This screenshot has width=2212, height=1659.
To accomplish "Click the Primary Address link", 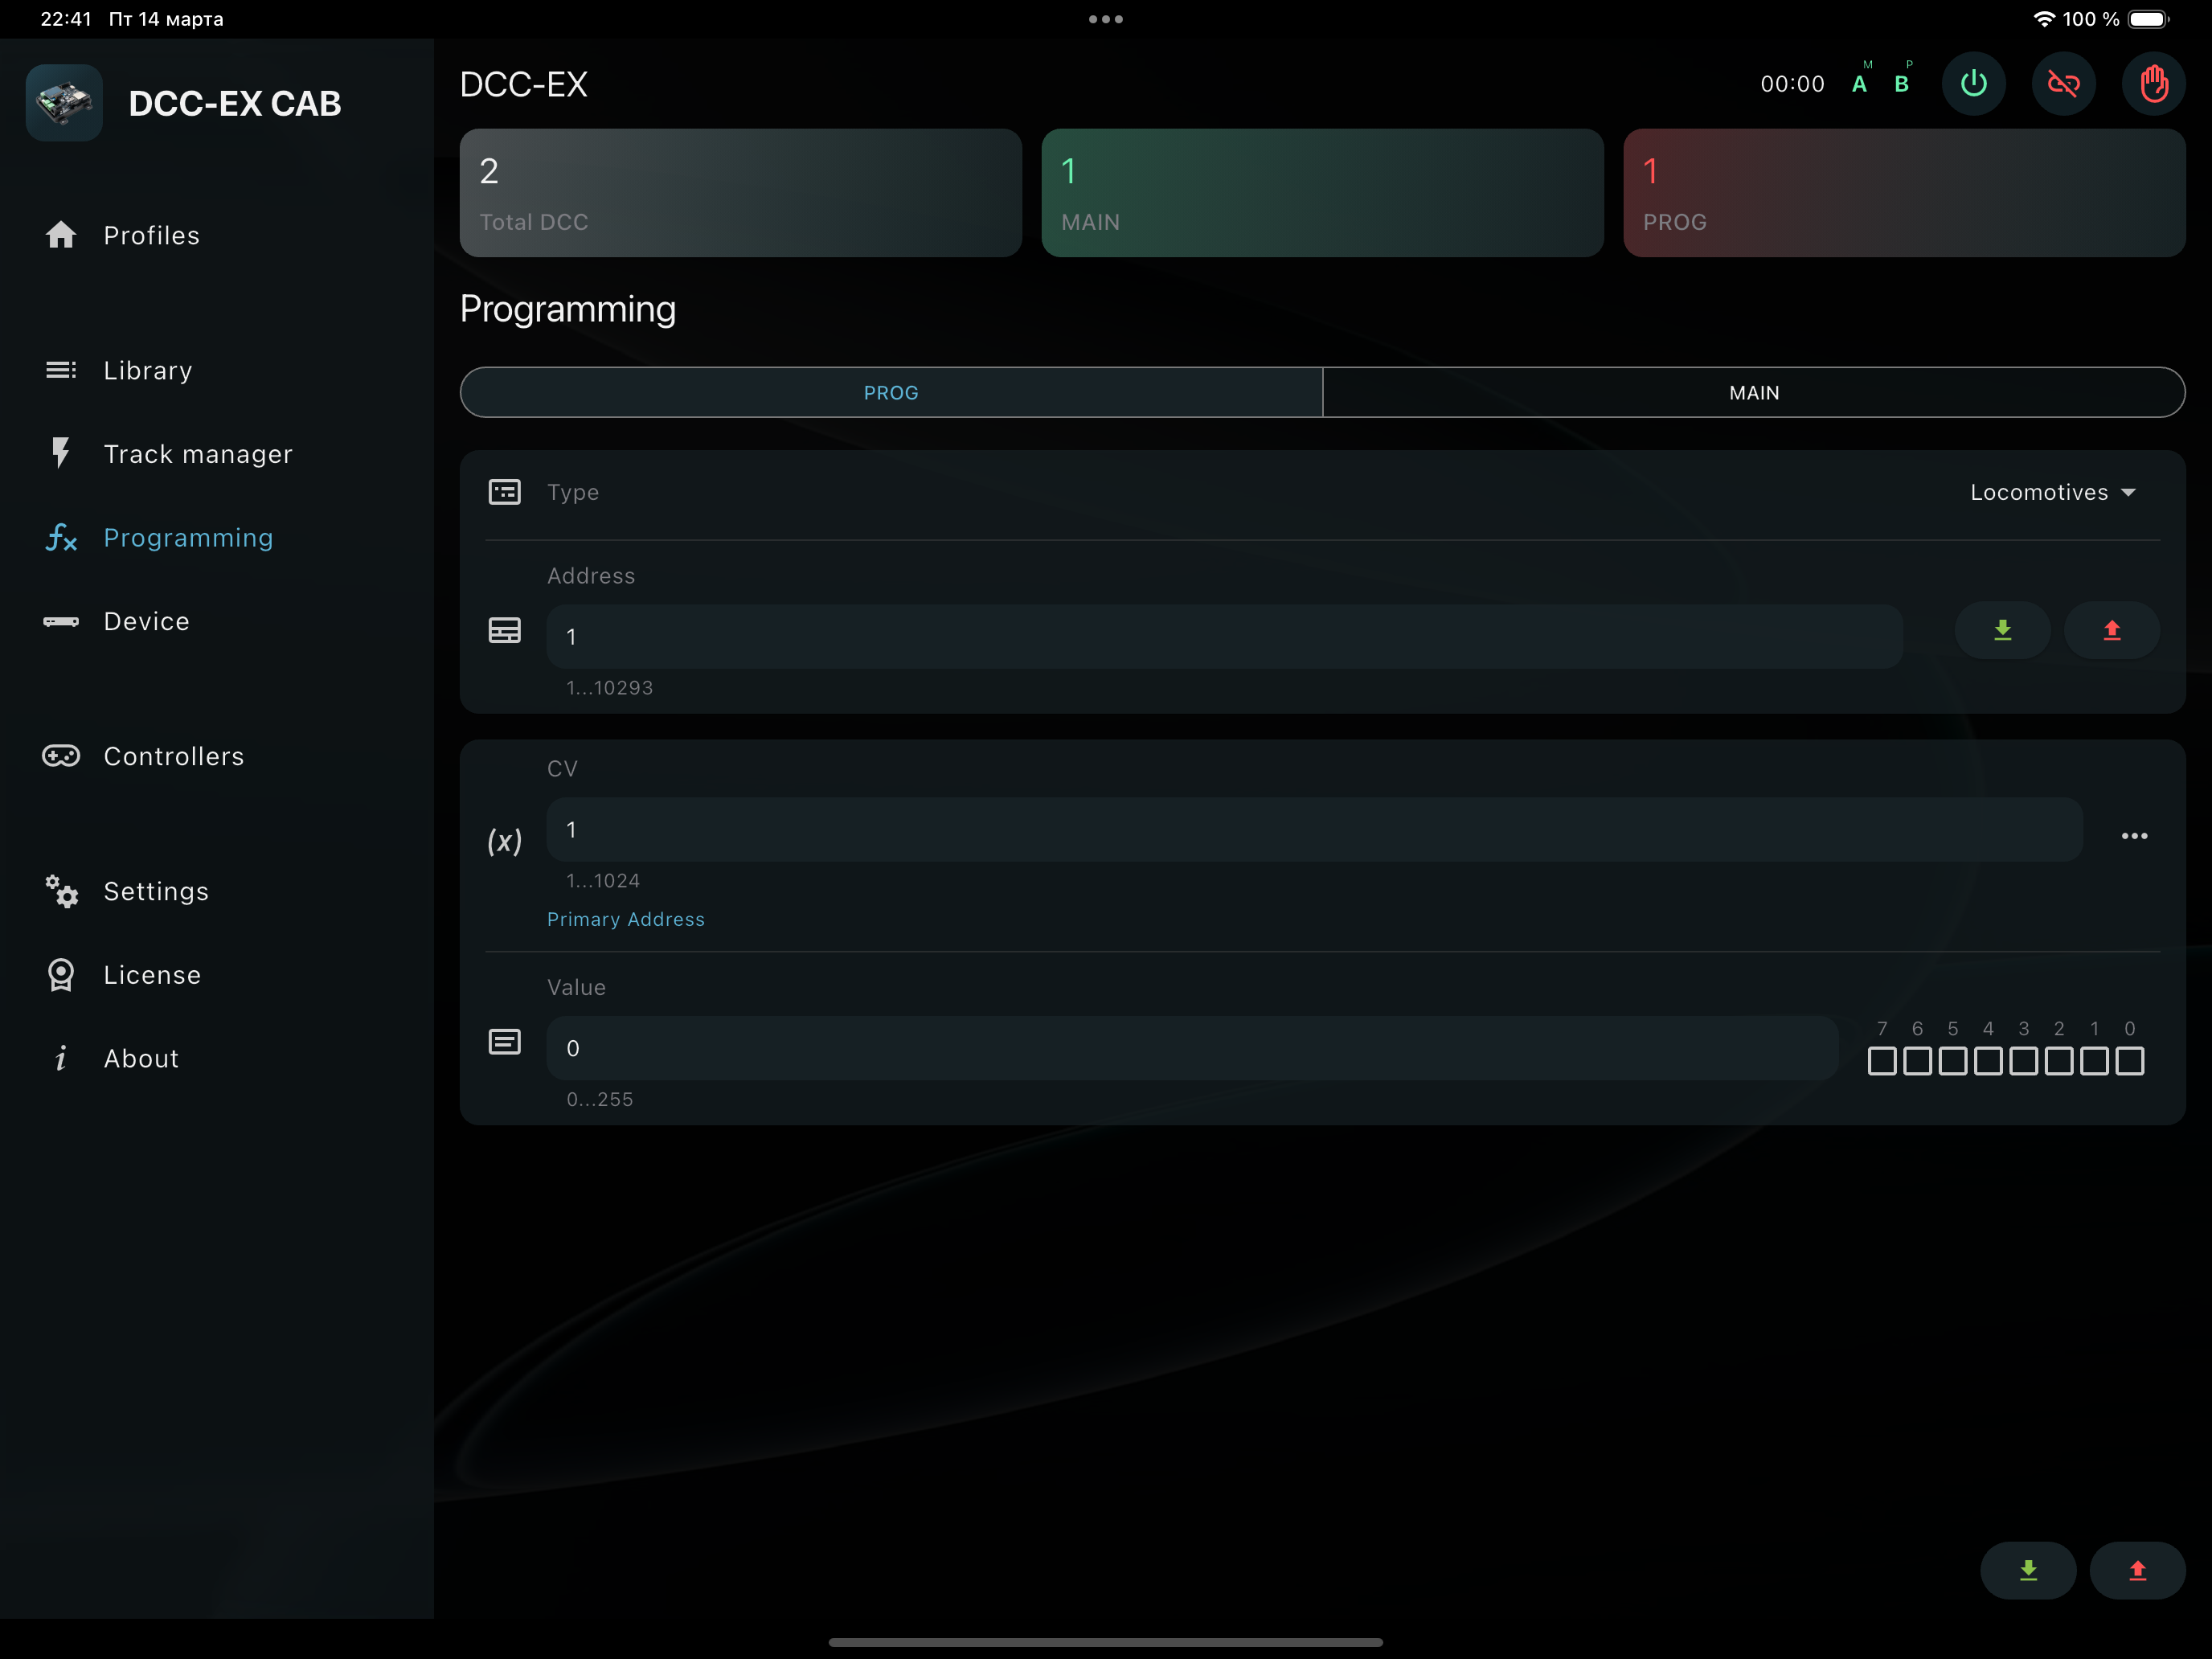I will (x=626, y=919).
